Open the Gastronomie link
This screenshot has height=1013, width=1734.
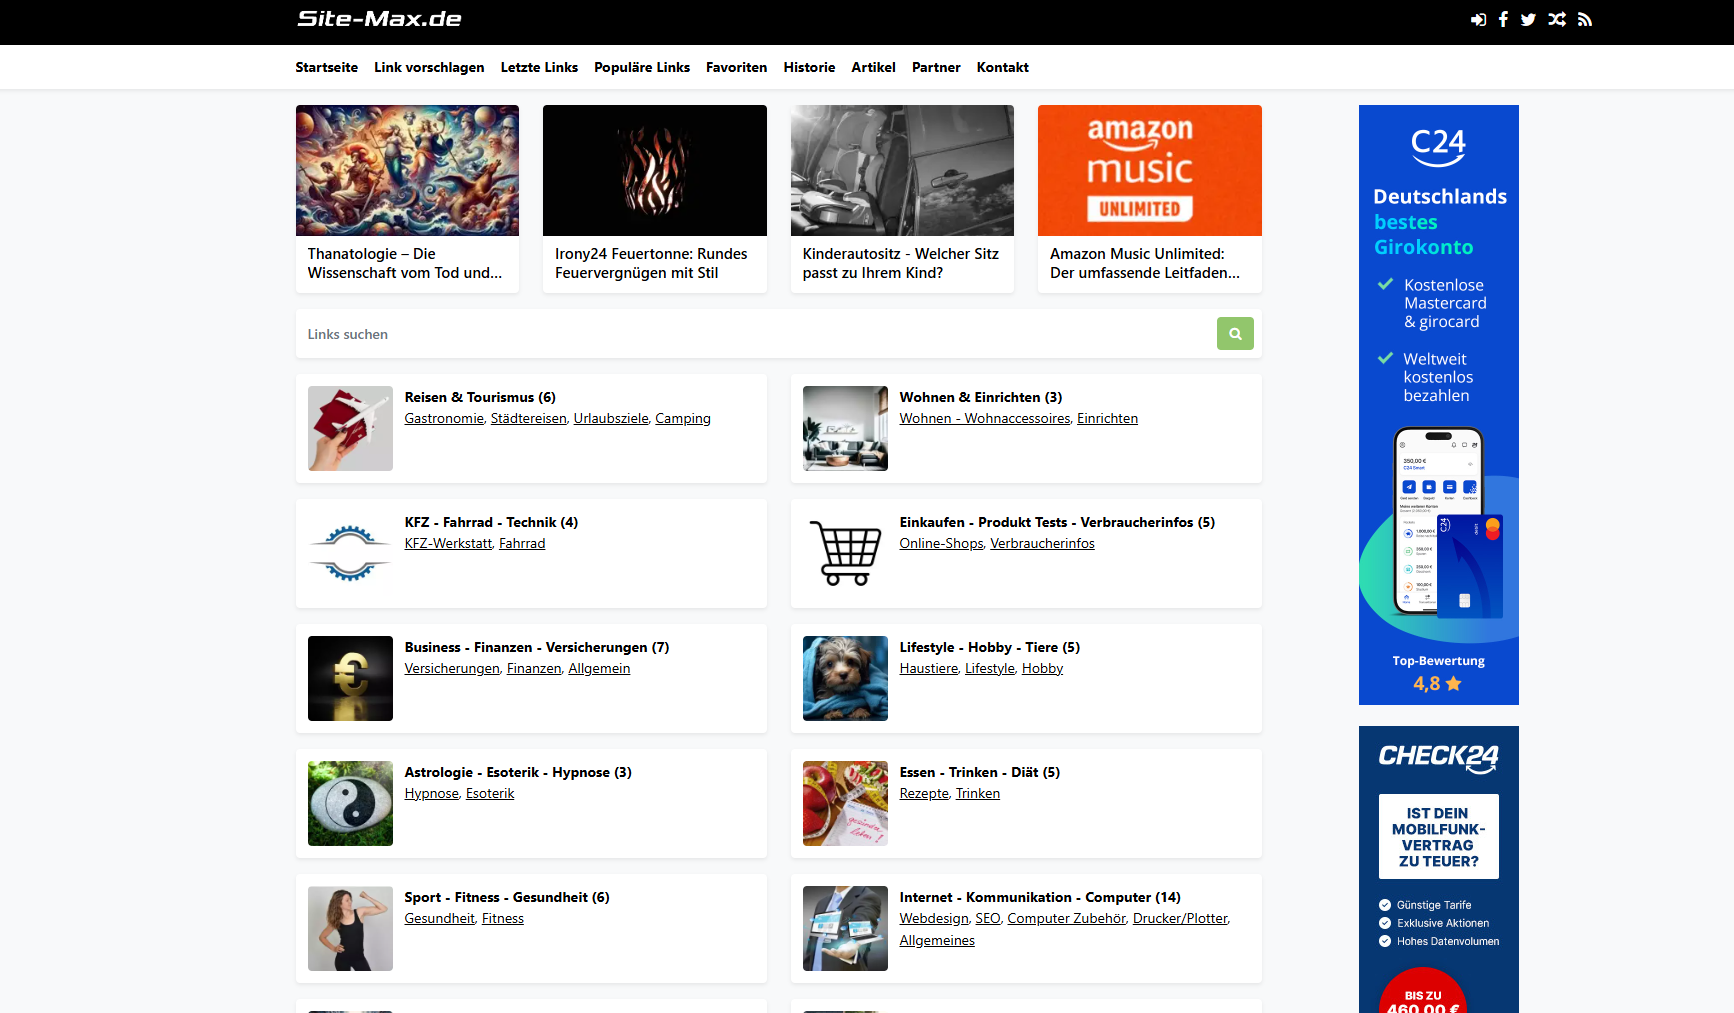pos(443,418)
